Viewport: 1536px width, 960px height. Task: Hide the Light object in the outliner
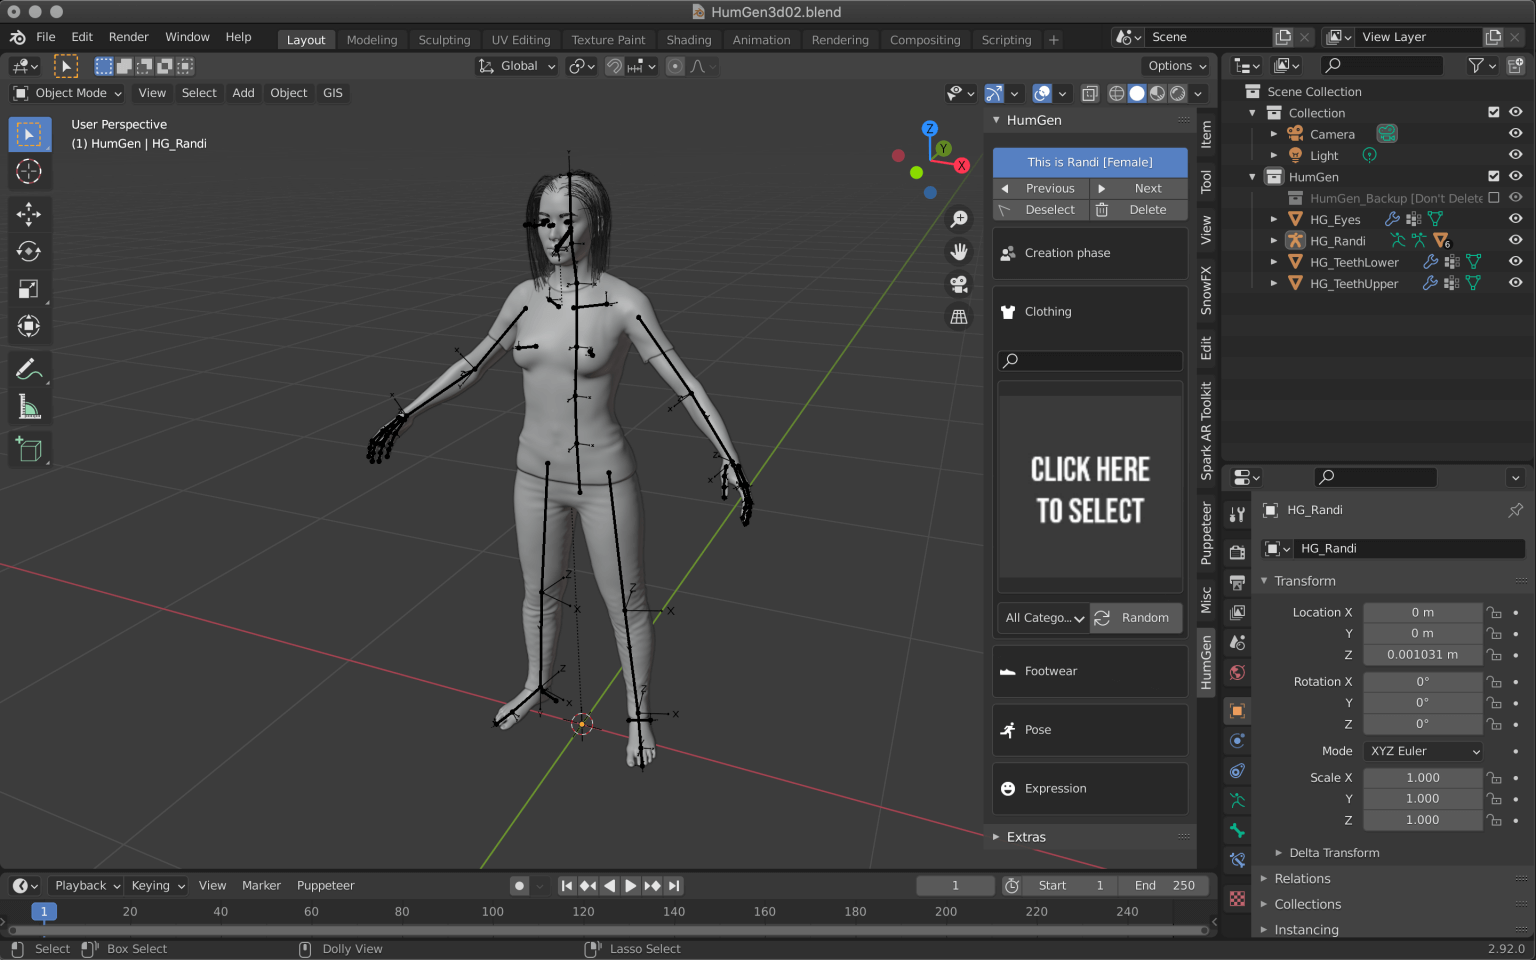coord(1515,155)
